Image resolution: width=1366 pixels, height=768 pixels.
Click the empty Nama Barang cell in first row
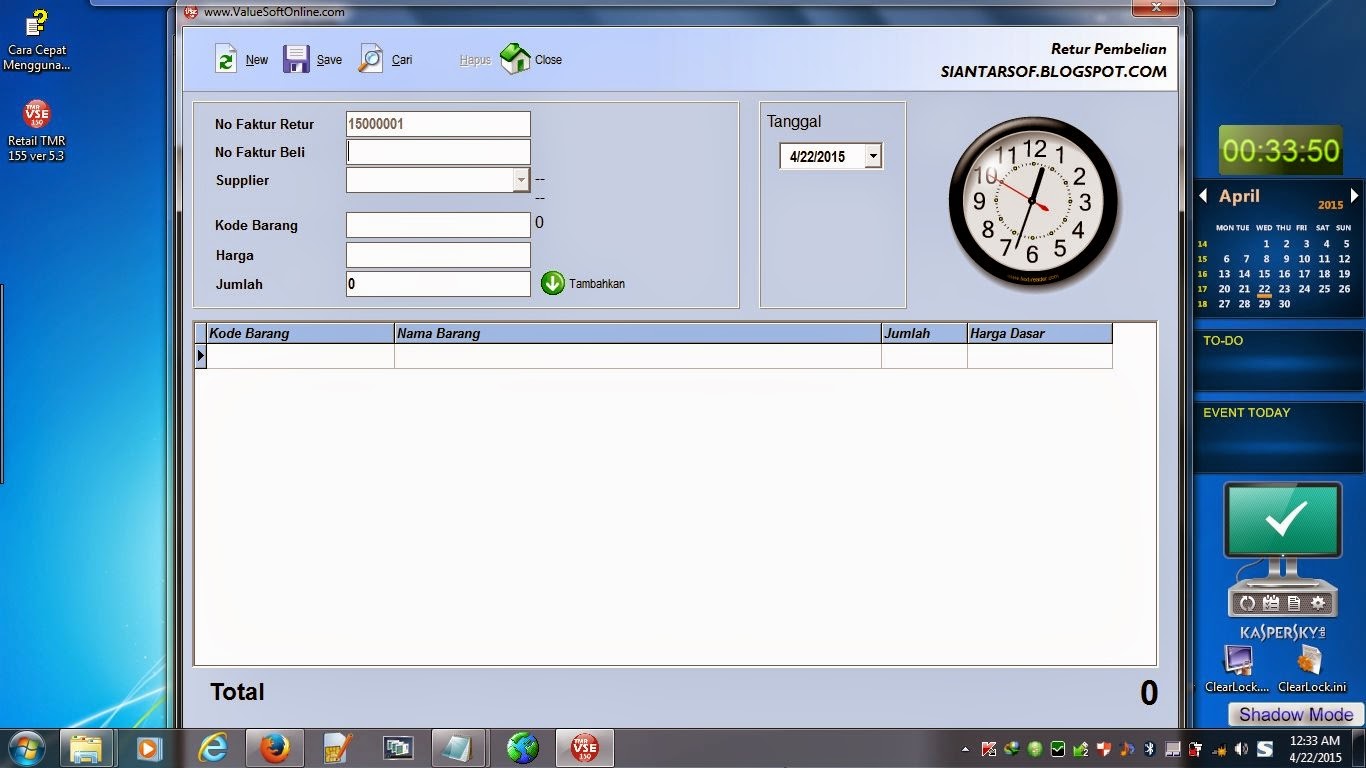click(x=638, y=356)
